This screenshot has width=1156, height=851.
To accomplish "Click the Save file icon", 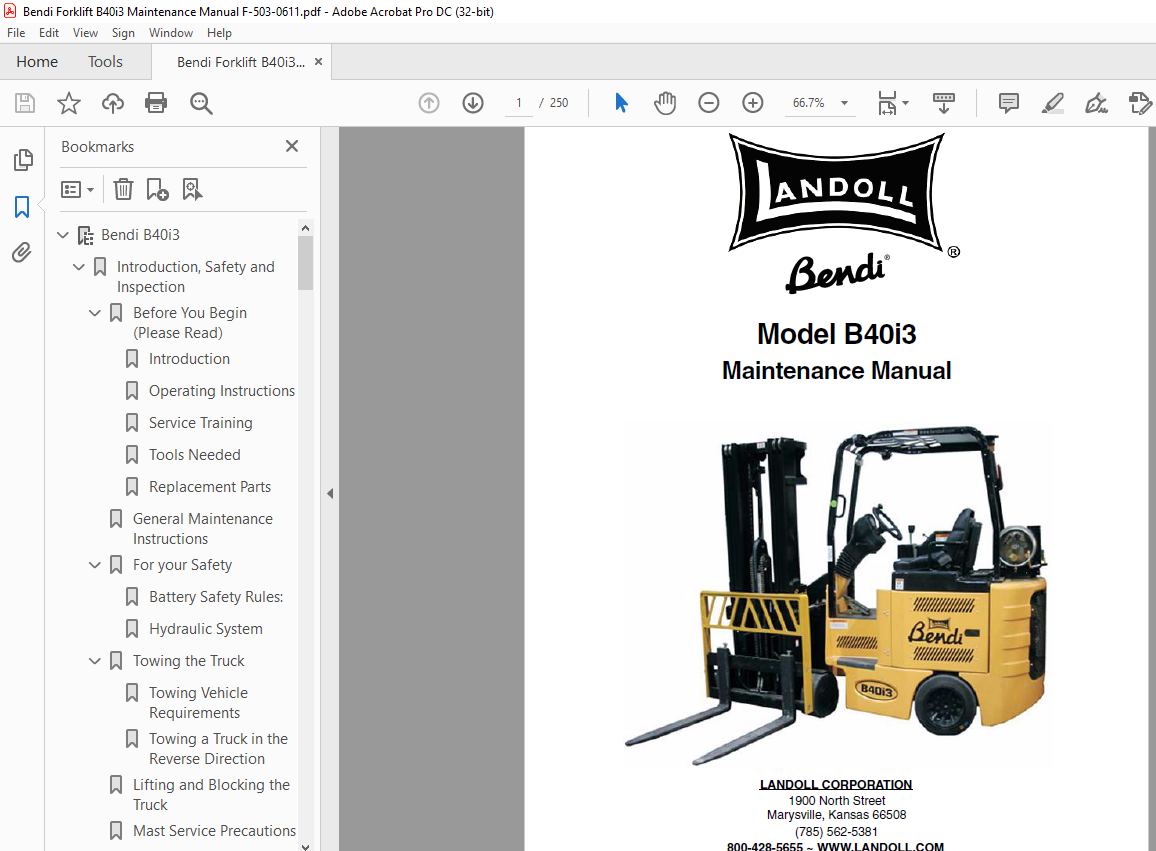I will (25, 103).
